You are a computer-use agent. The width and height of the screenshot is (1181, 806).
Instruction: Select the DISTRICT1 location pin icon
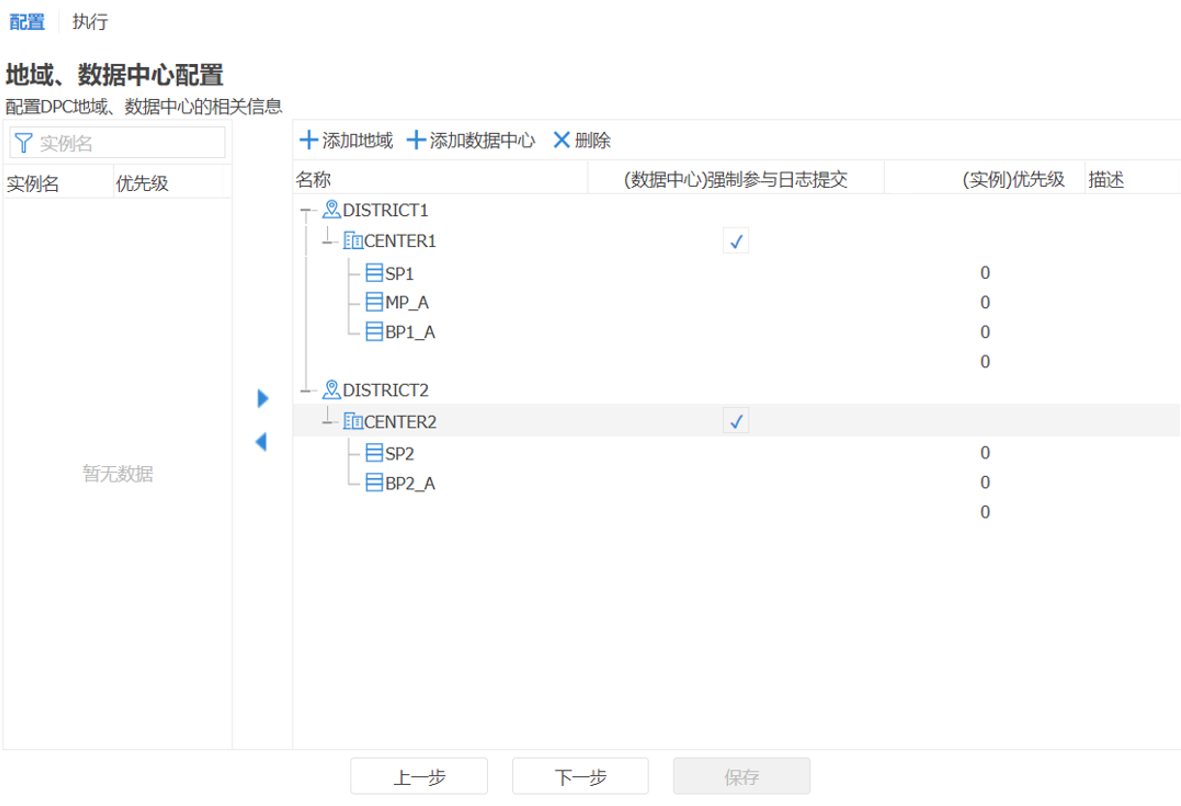point(332,210)
